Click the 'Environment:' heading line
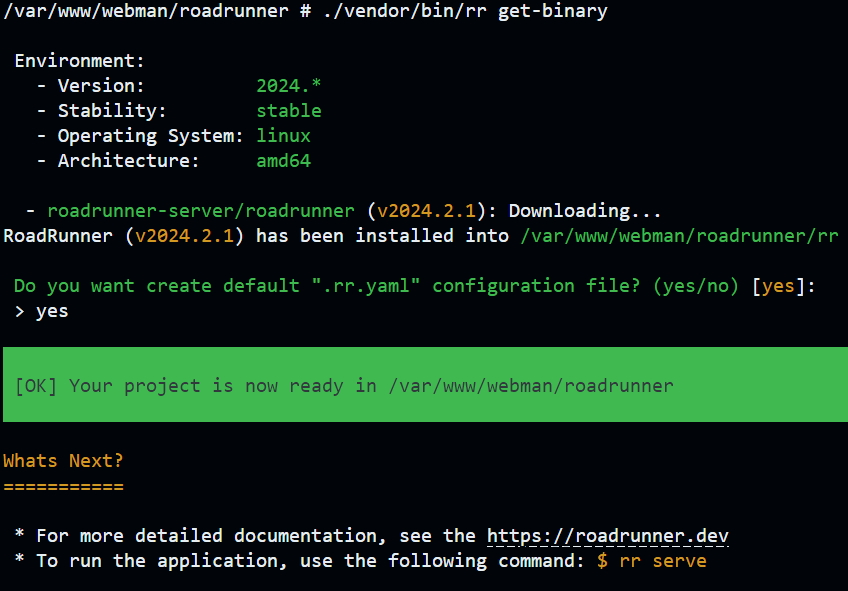 [x=80, y=61]
